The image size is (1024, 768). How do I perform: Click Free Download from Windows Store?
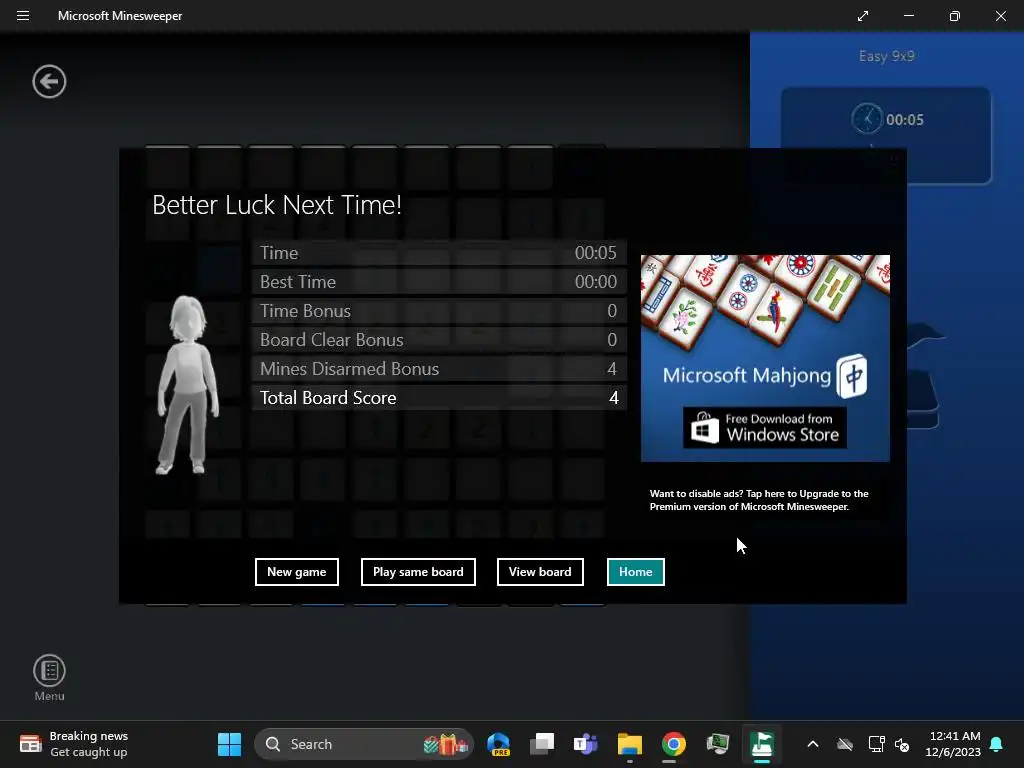765,428
